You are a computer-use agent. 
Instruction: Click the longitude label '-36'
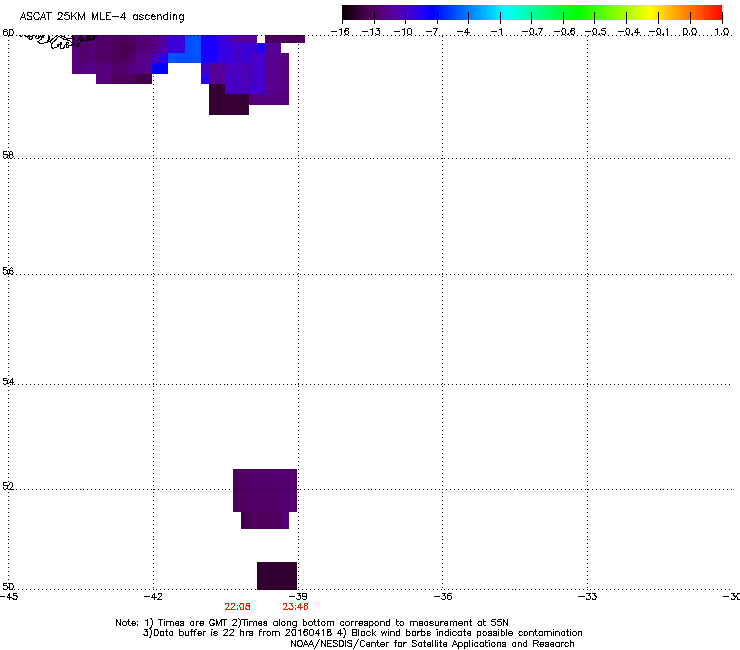(x=443, y=597)
